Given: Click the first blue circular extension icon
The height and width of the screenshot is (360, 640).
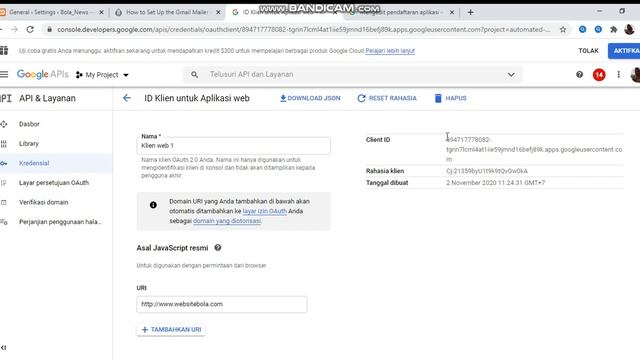Looking at the screenshot, I should pos(582,29).
